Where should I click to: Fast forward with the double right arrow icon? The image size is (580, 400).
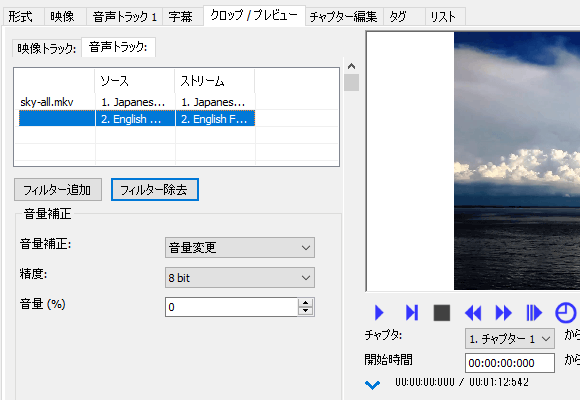[503, 313]
